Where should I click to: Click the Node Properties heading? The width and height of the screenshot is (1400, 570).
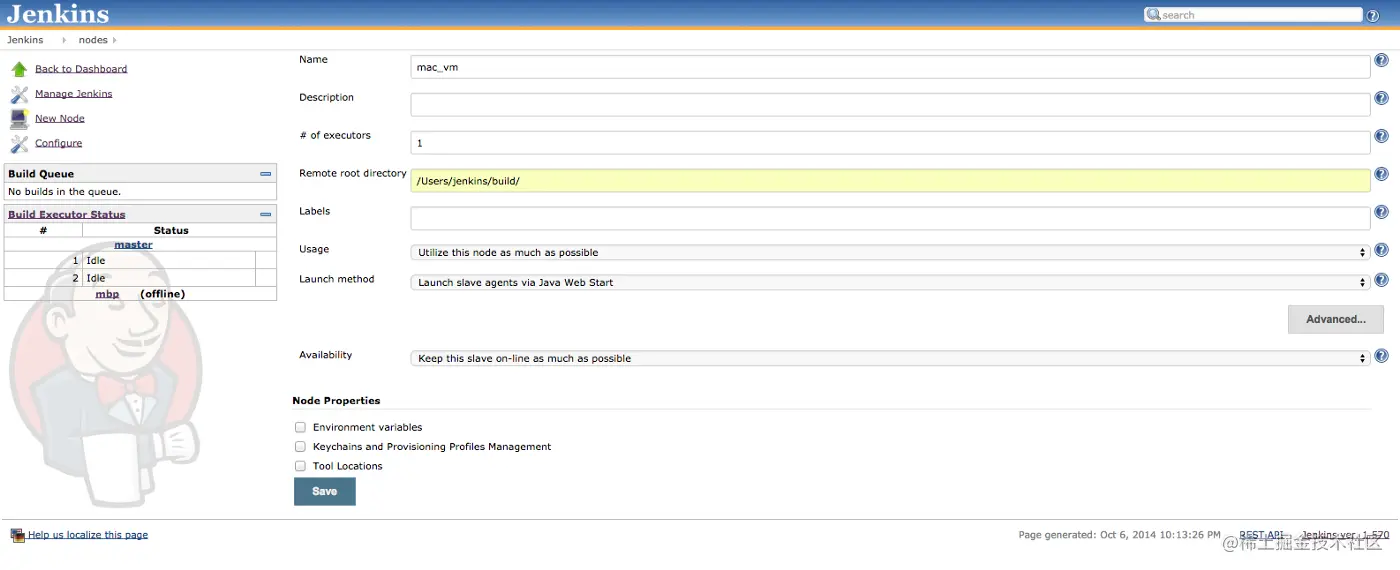(x=336, y=400)
